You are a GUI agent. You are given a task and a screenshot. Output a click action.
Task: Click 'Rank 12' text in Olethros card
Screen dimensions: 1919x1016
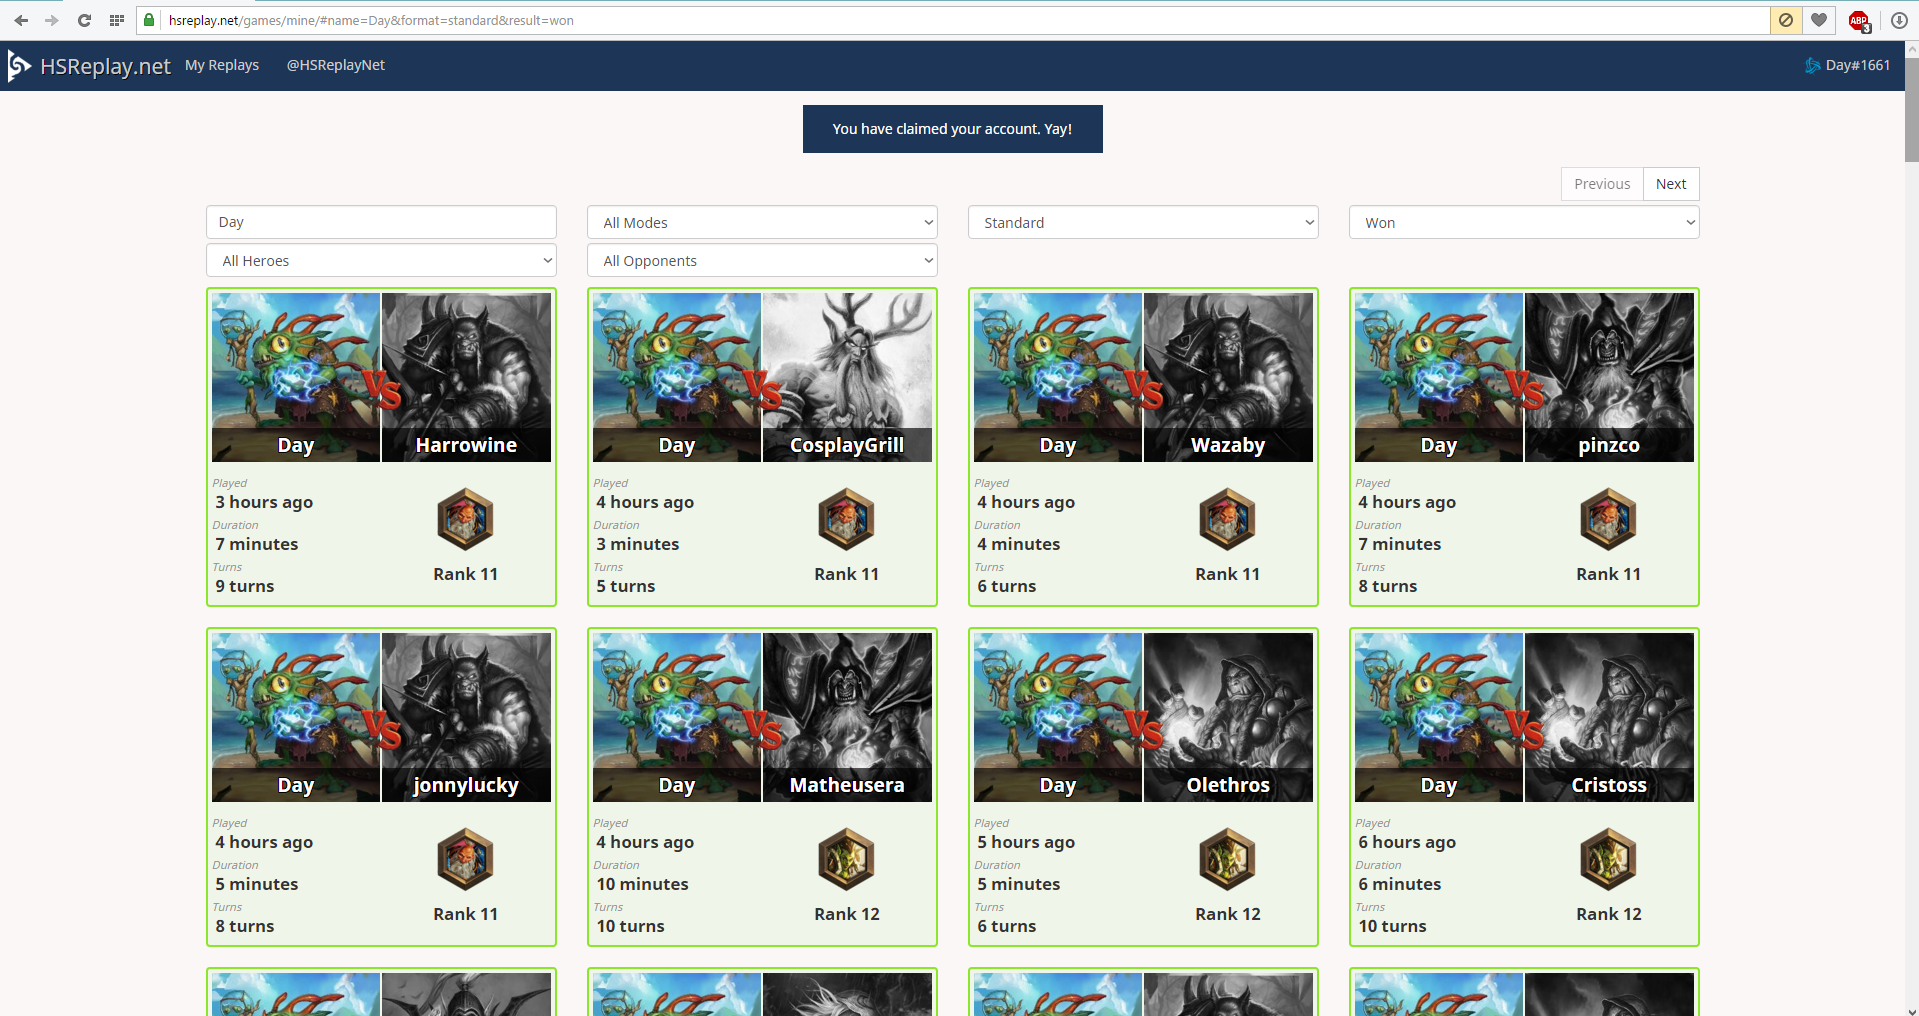[1227, 914]
